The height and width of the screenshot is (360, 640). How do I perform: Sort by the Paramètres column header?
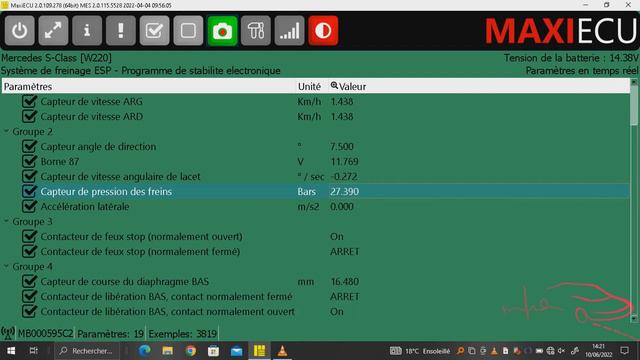[x=149, y=86]
